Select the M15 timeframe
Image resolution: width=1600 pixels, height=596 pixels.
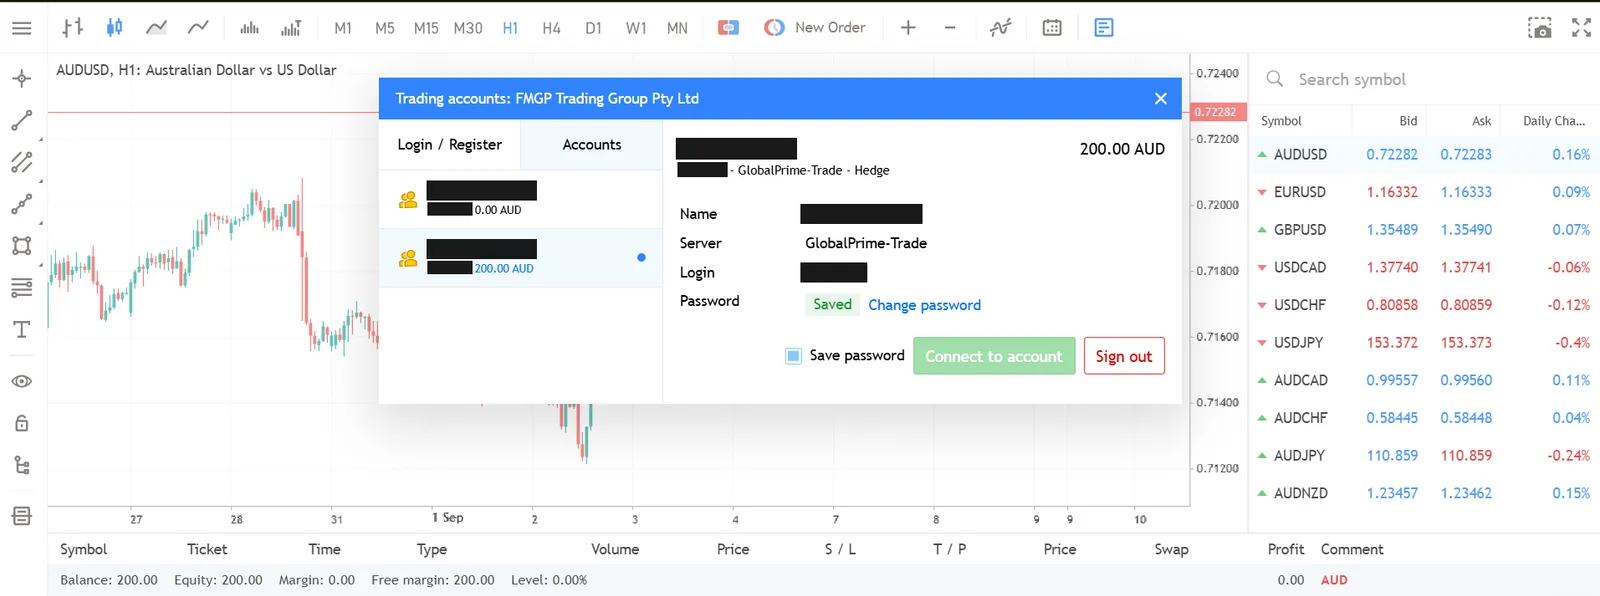(426, 28)
